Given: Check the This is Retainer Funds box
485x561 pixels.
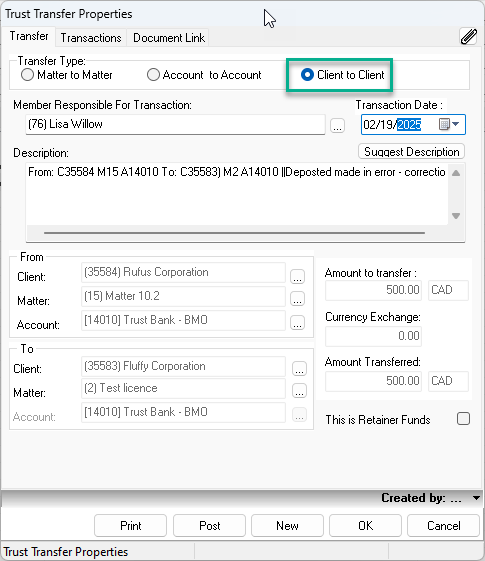Looking at the screenshot, I should pos(463,419).
